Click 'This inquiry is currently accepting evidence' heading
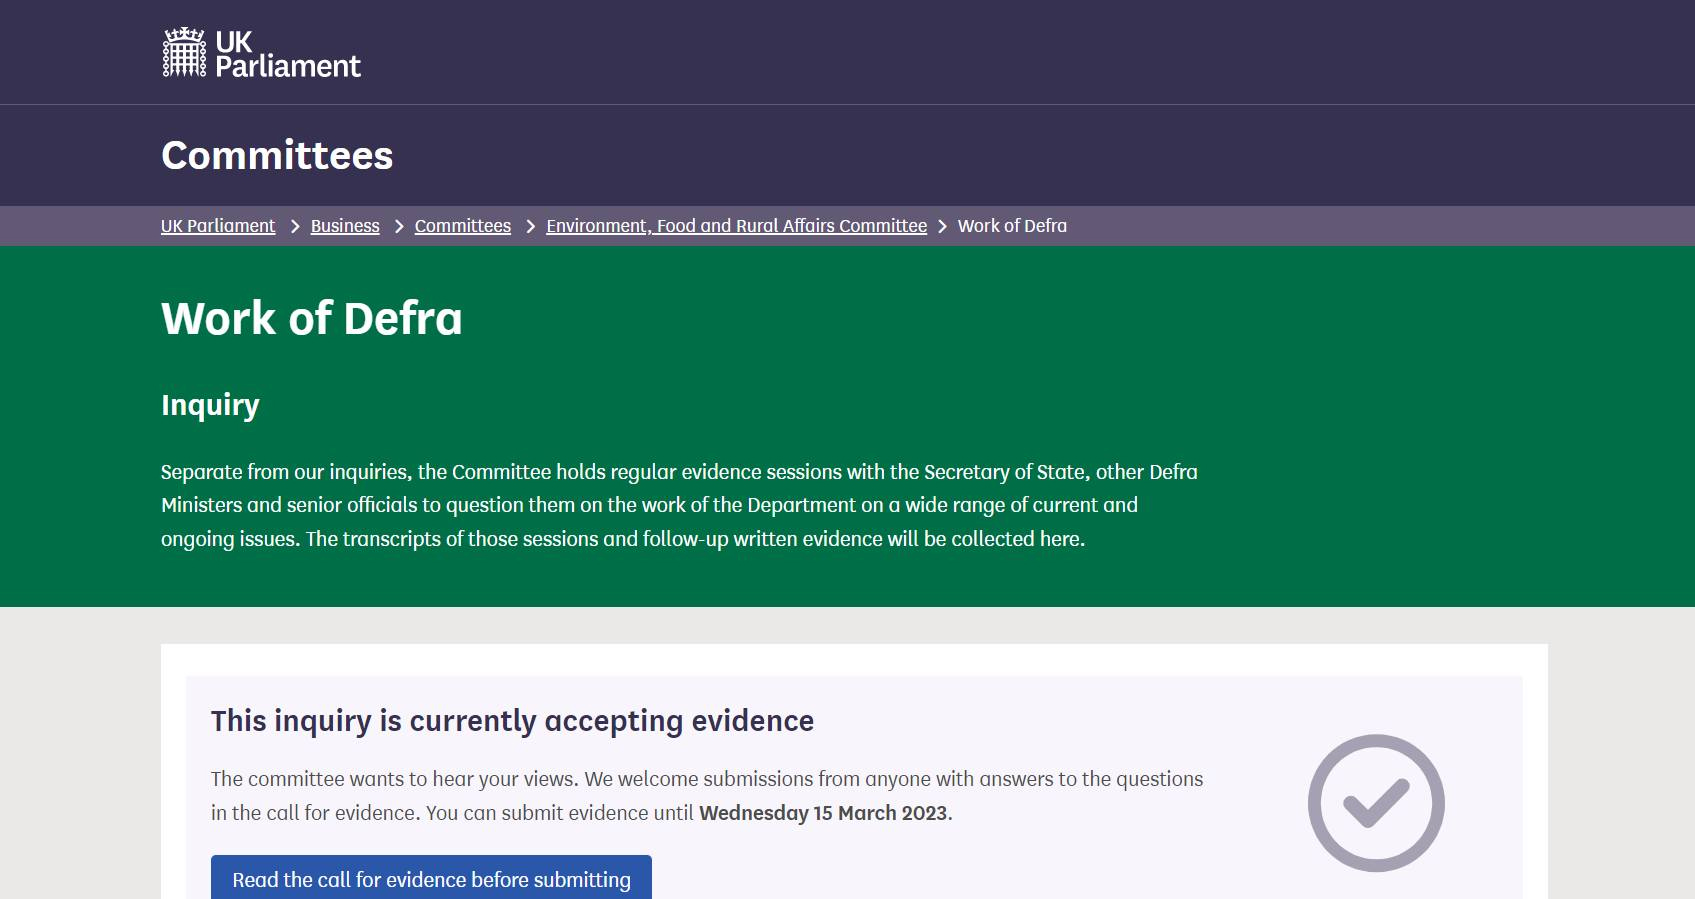 (512, 721)
